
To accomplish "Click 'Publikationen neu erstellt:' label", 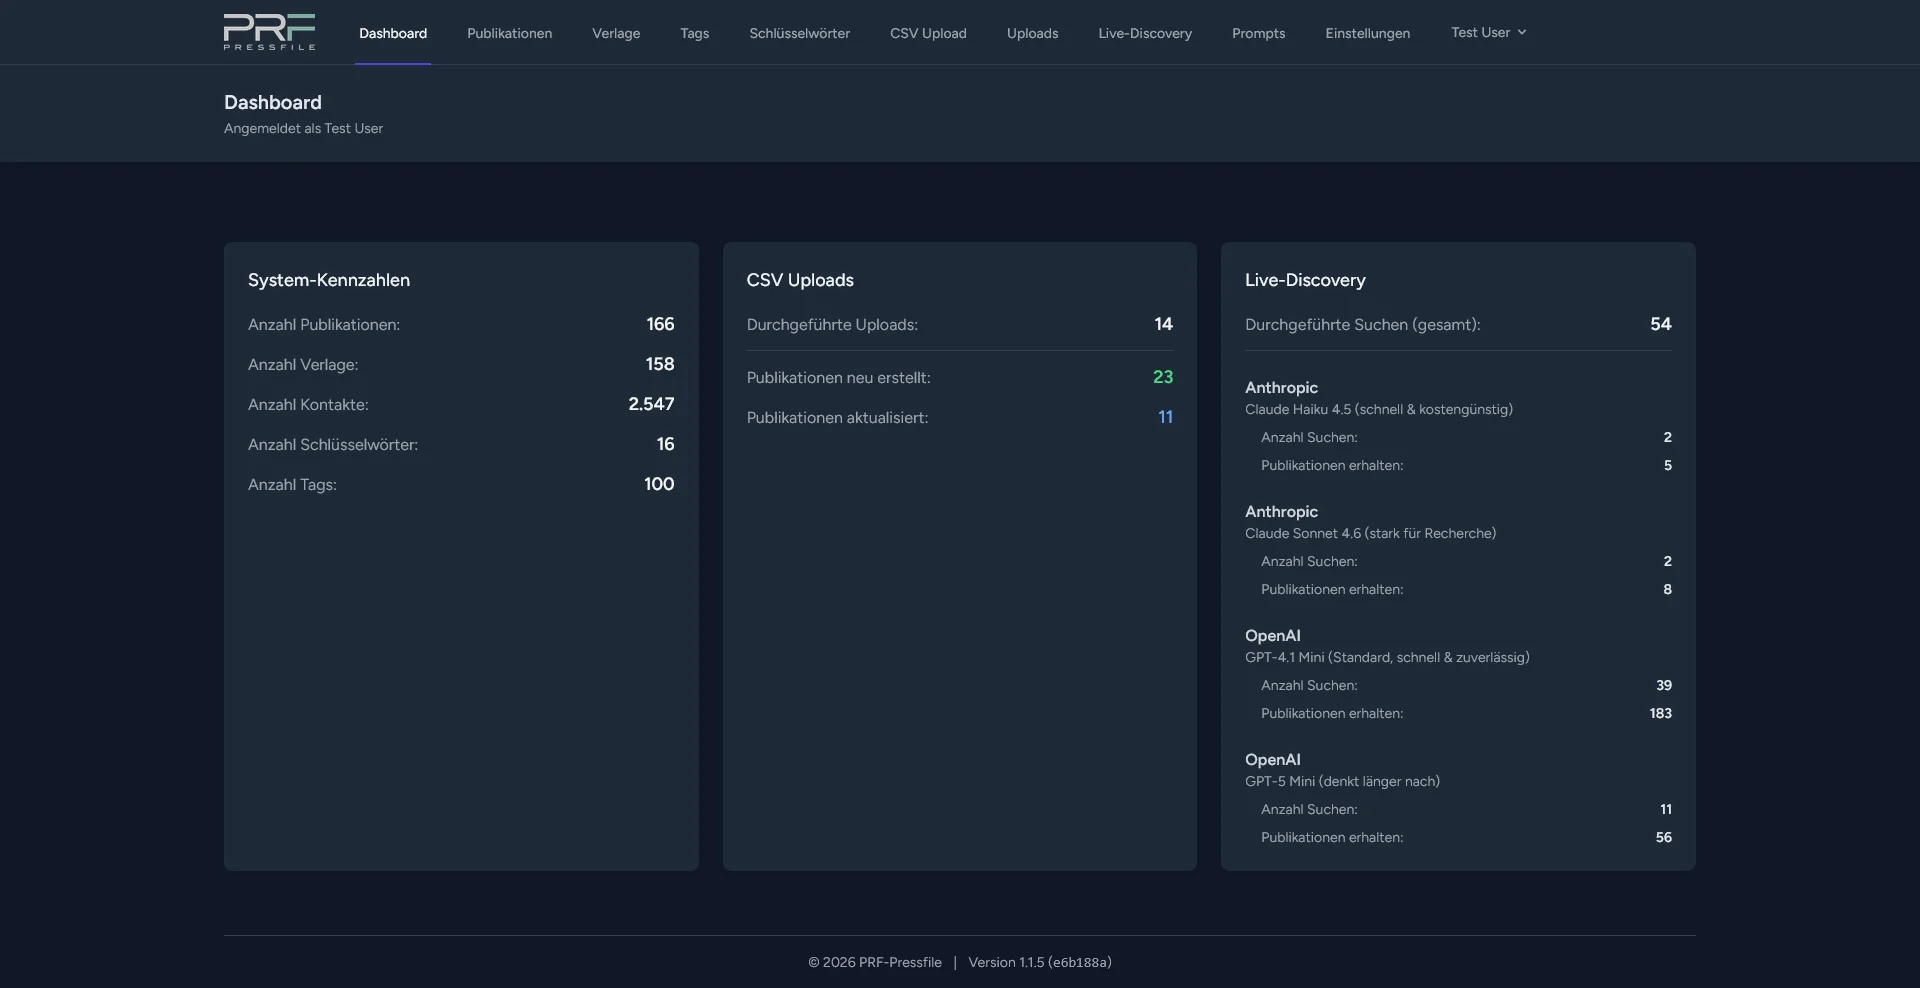I will 838,378.
